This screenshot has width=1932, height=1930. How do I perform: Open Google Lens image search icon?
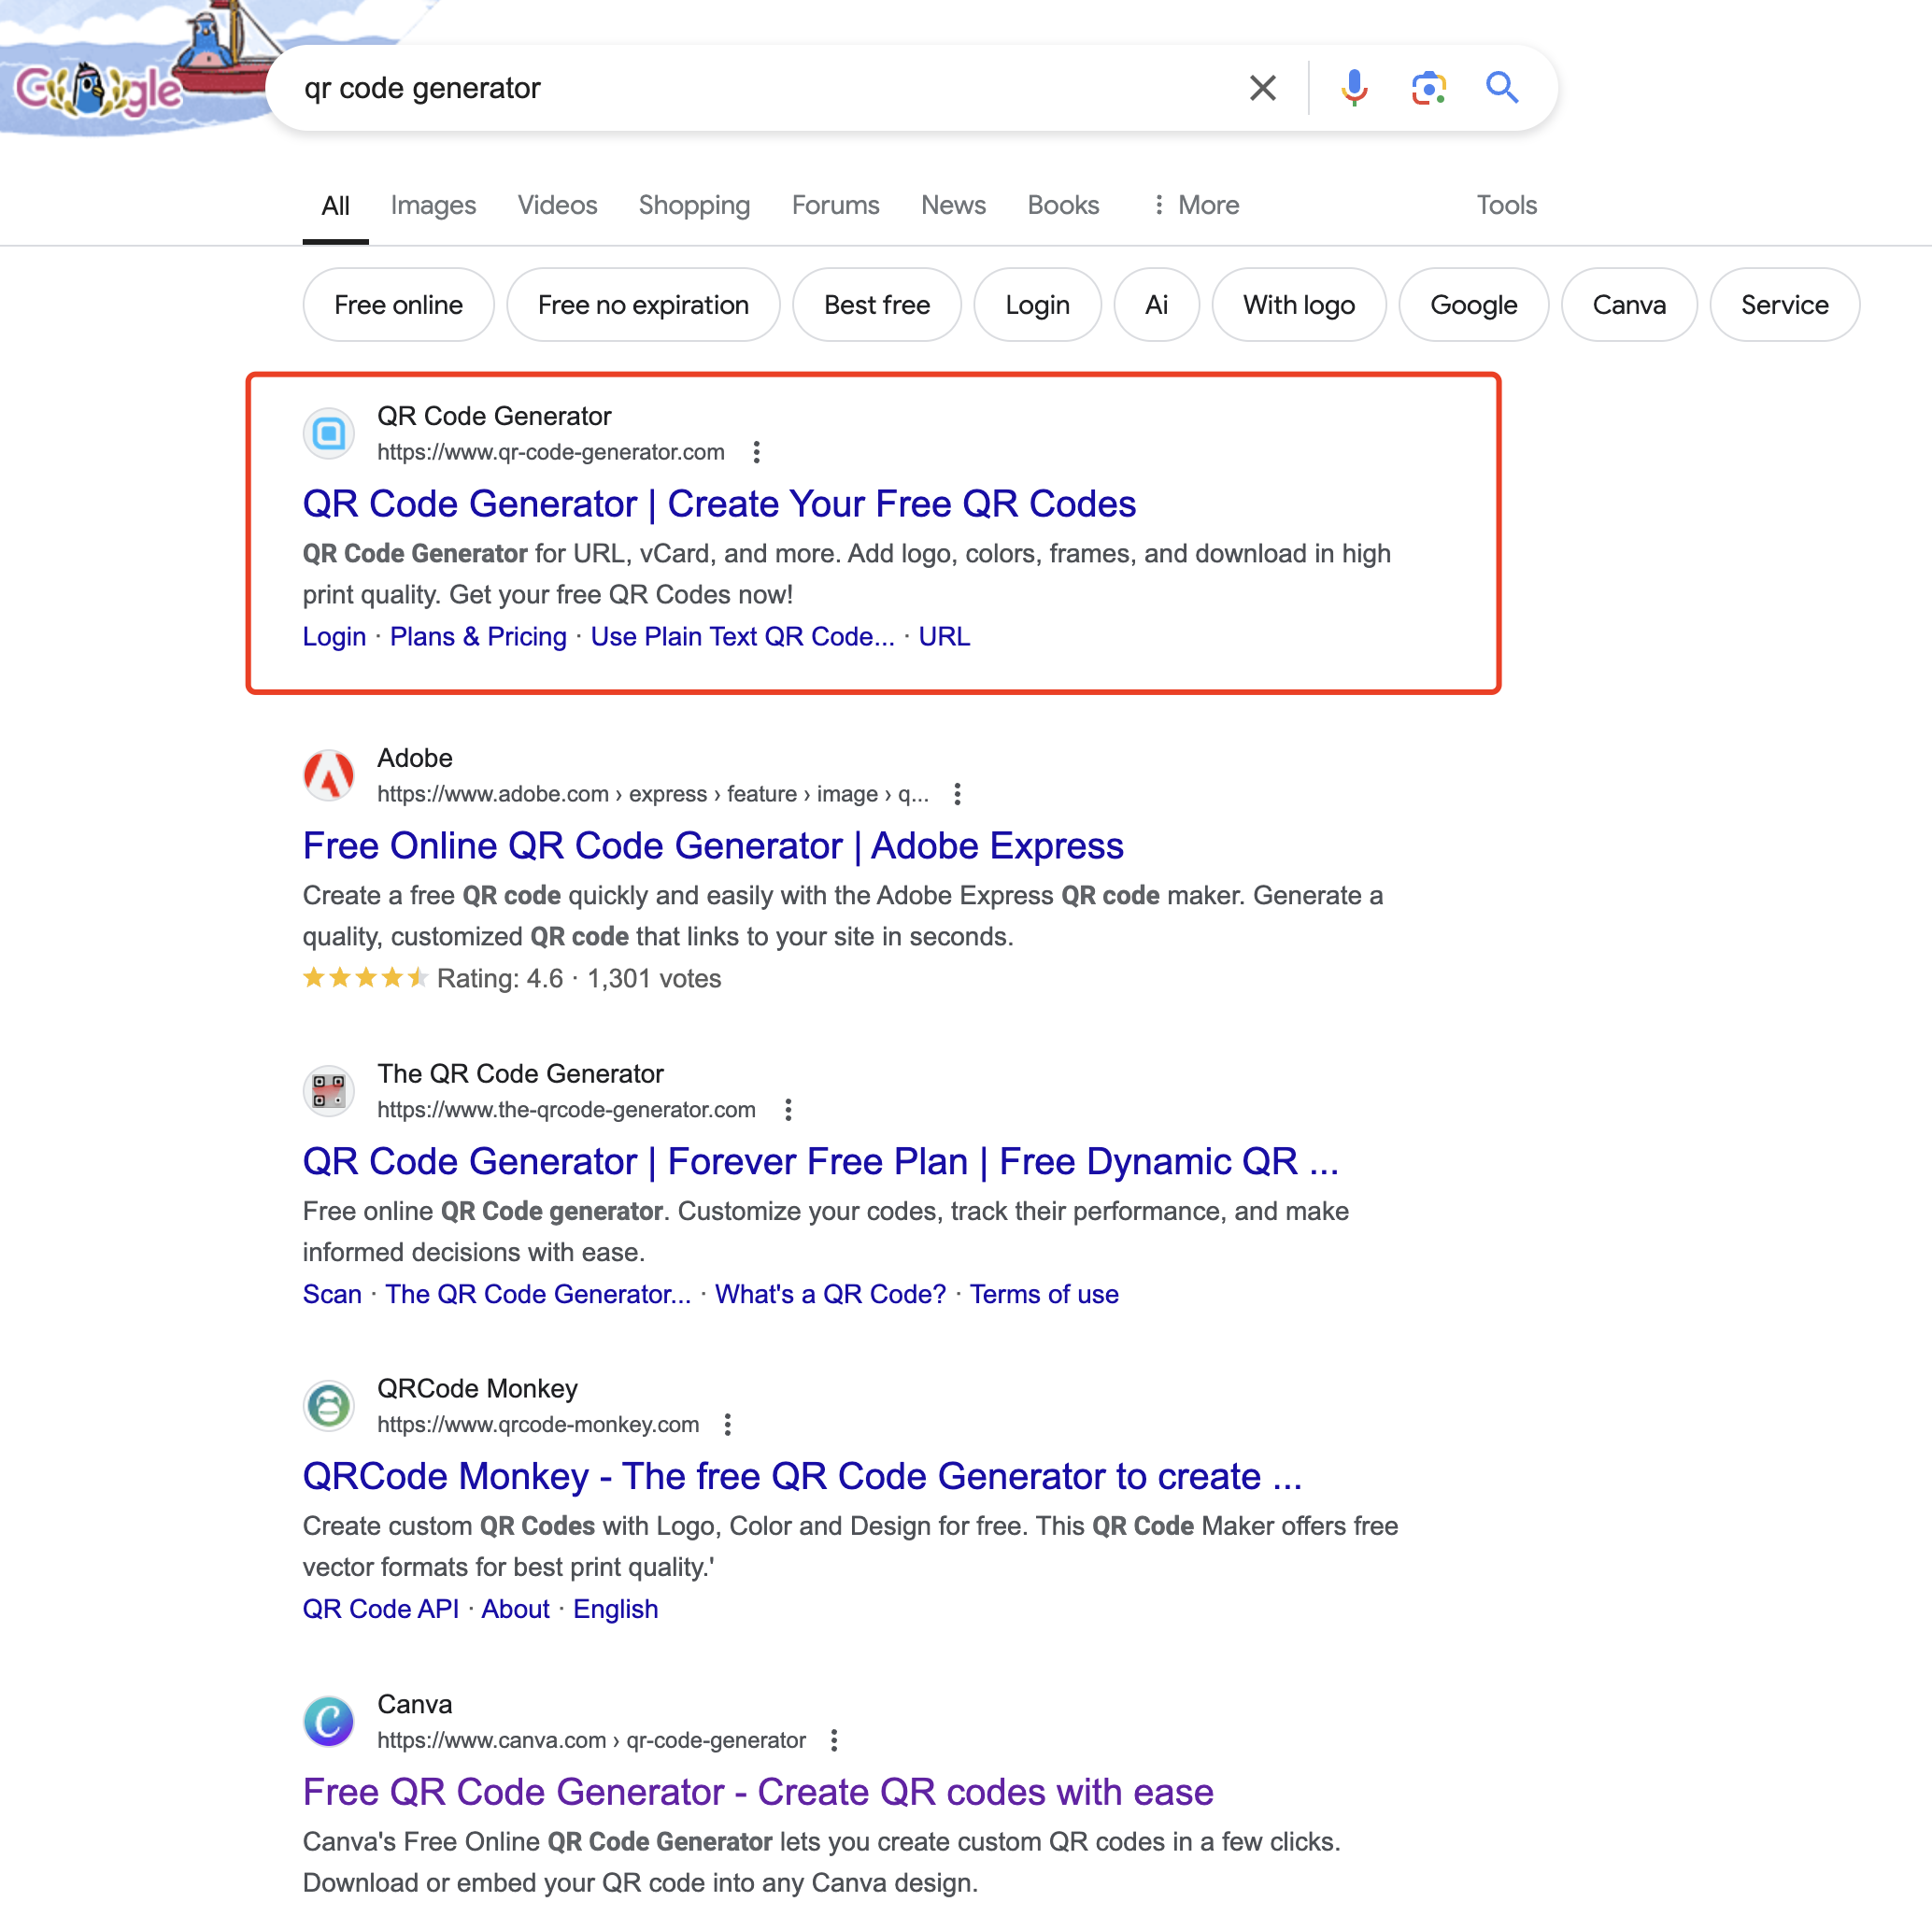(1429, 88)
